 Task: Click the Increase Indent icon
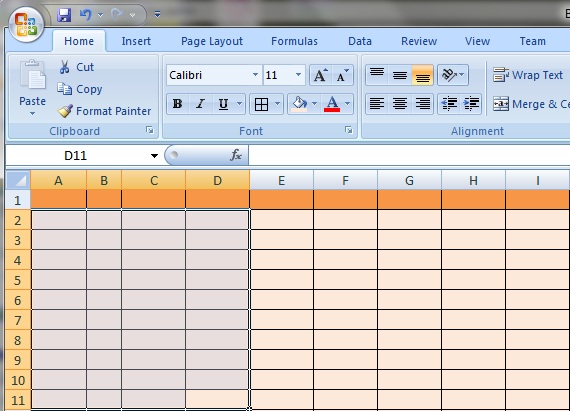[471, 104]
